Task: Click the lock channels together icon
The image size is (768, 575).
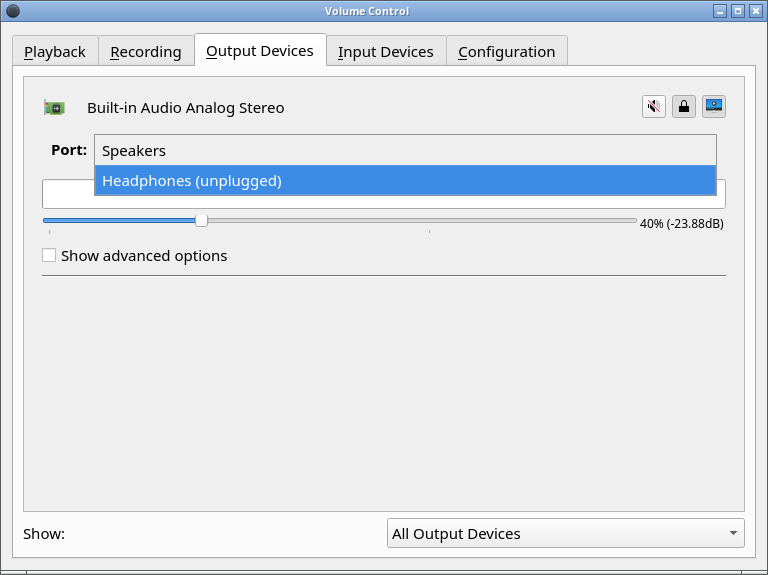Action: (684, 107)
